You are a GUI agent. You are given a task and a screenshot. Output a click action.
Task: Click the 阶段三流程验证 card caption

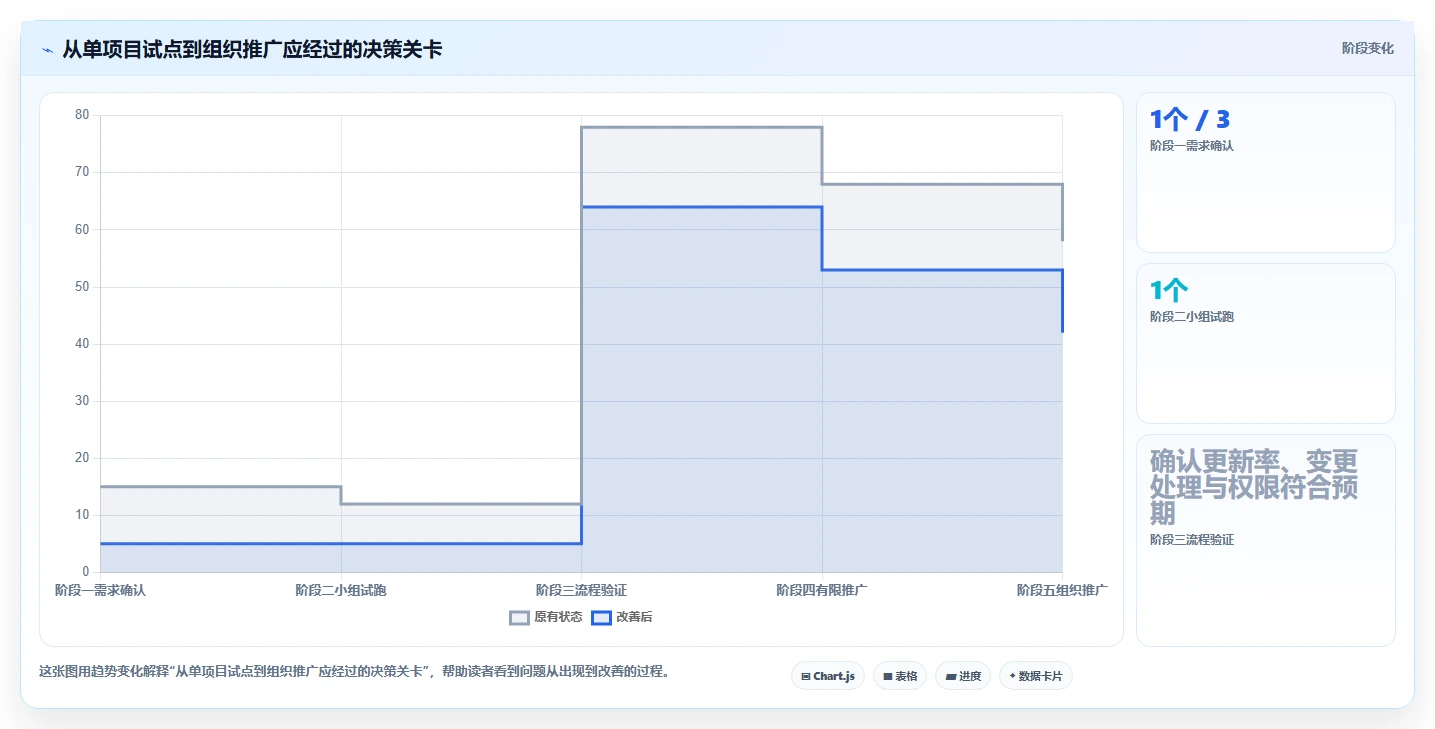point(1192,540)
